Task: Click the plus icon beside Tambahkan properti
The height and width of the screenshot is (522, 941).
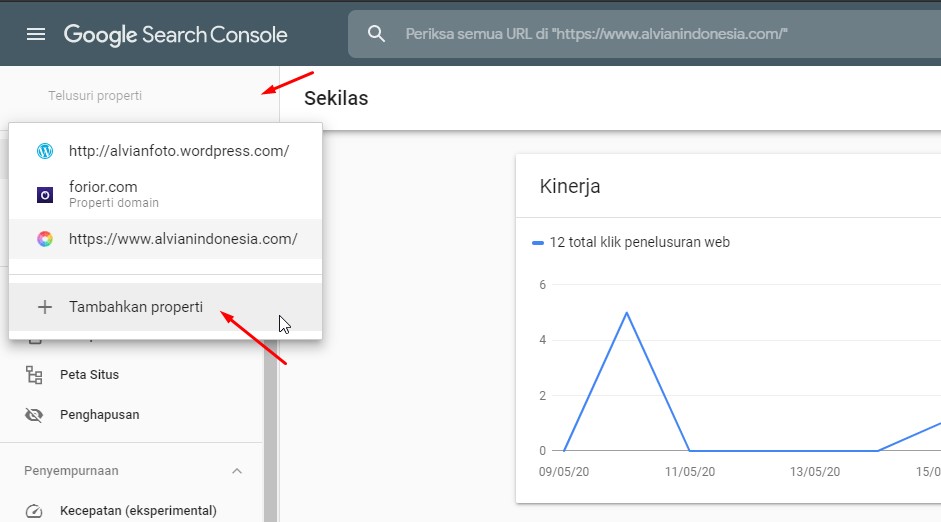Action: point(44,307)
